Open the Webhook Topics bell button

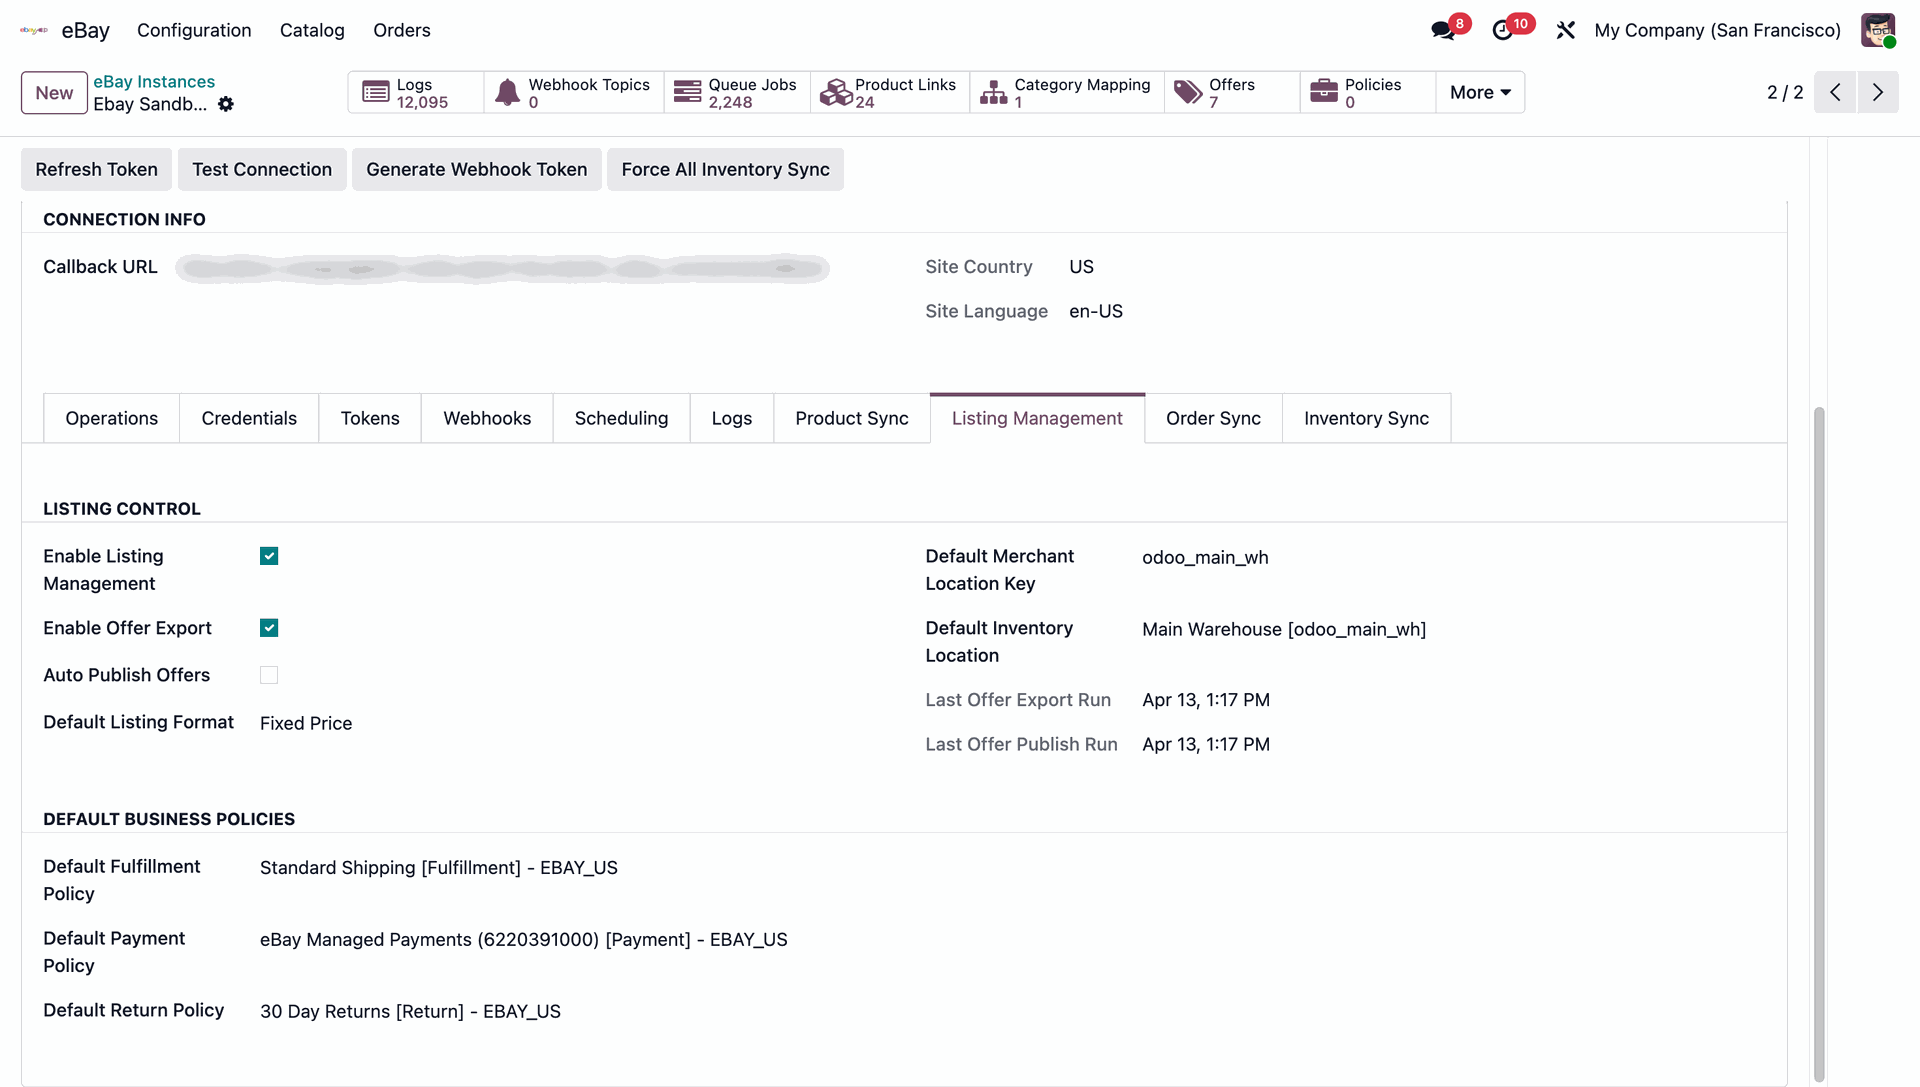click(x=574, y=92)
